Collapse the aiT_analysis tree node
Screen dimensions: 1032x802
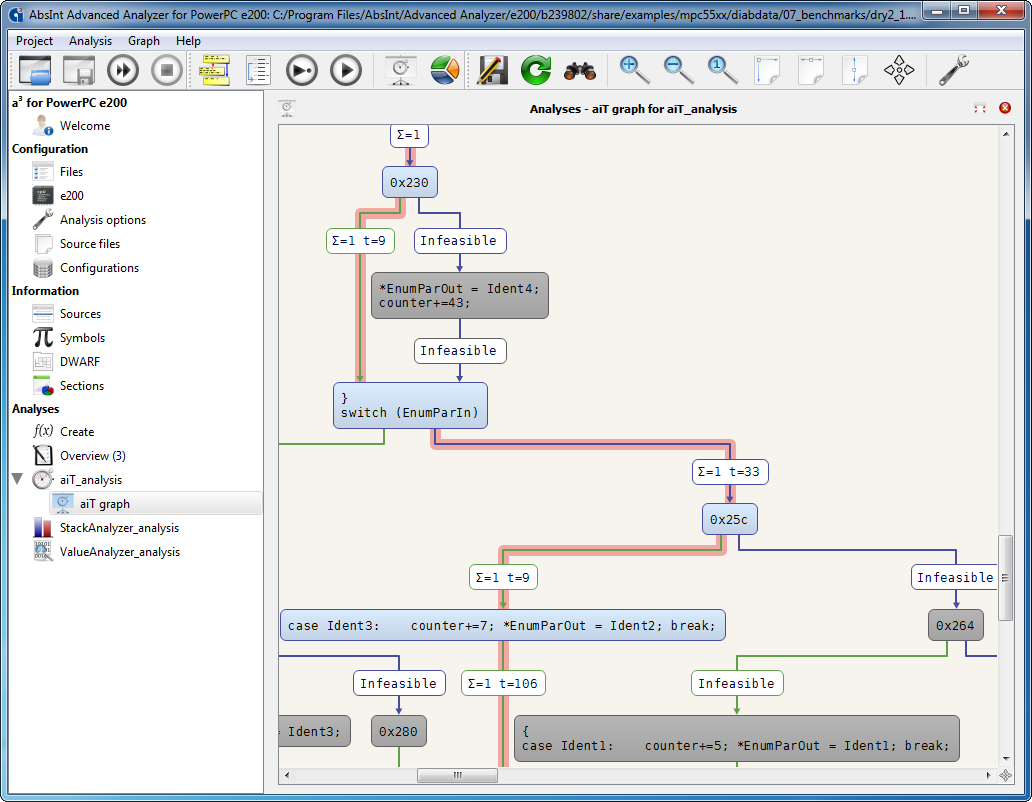coord(18,479)
